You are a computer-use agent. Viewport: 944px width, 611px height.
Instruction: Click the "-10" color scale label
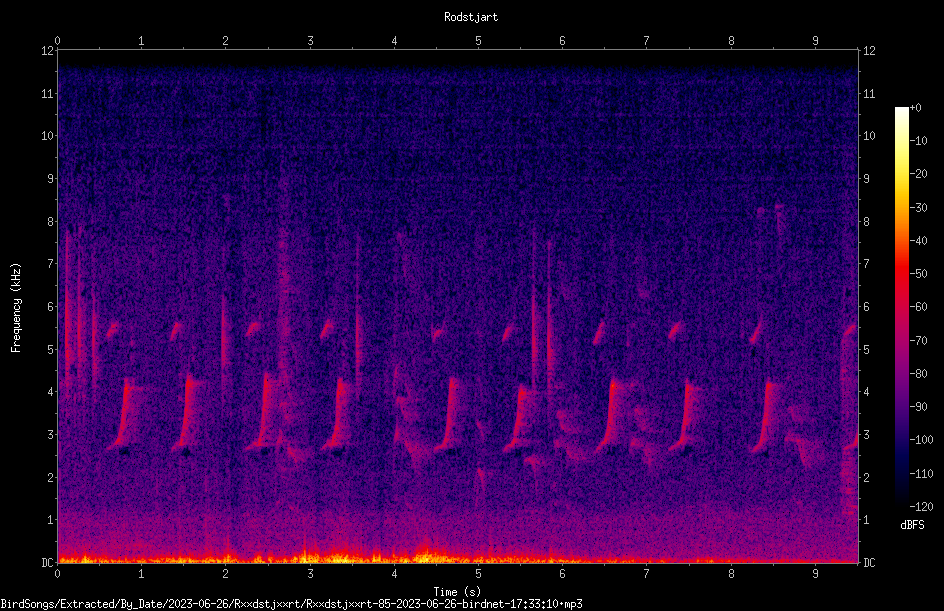point(918,141)
